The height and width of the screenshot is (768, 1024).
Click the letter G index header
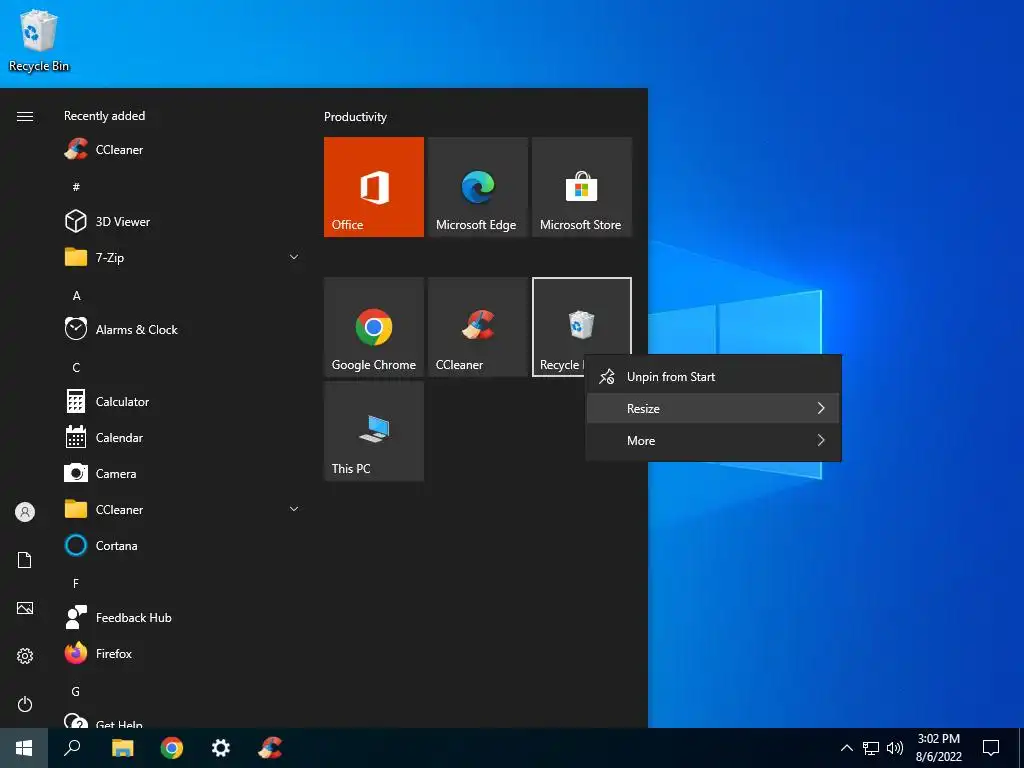click(x=76, y=691)
